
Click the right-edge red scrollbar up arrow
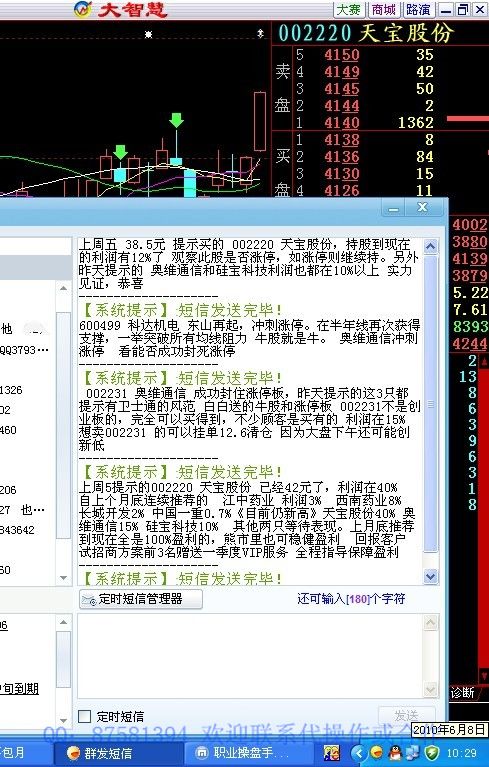[x=484, y=362]
